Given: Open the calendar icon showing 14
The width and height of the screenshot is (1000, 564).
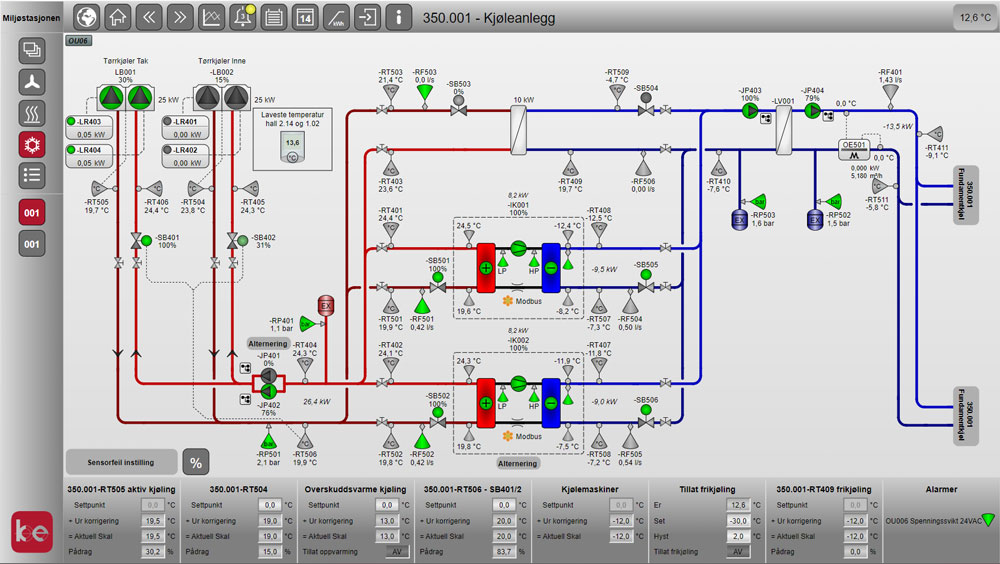Looking at the screenshot, I should pyautogui.click(x=305, y=17).
